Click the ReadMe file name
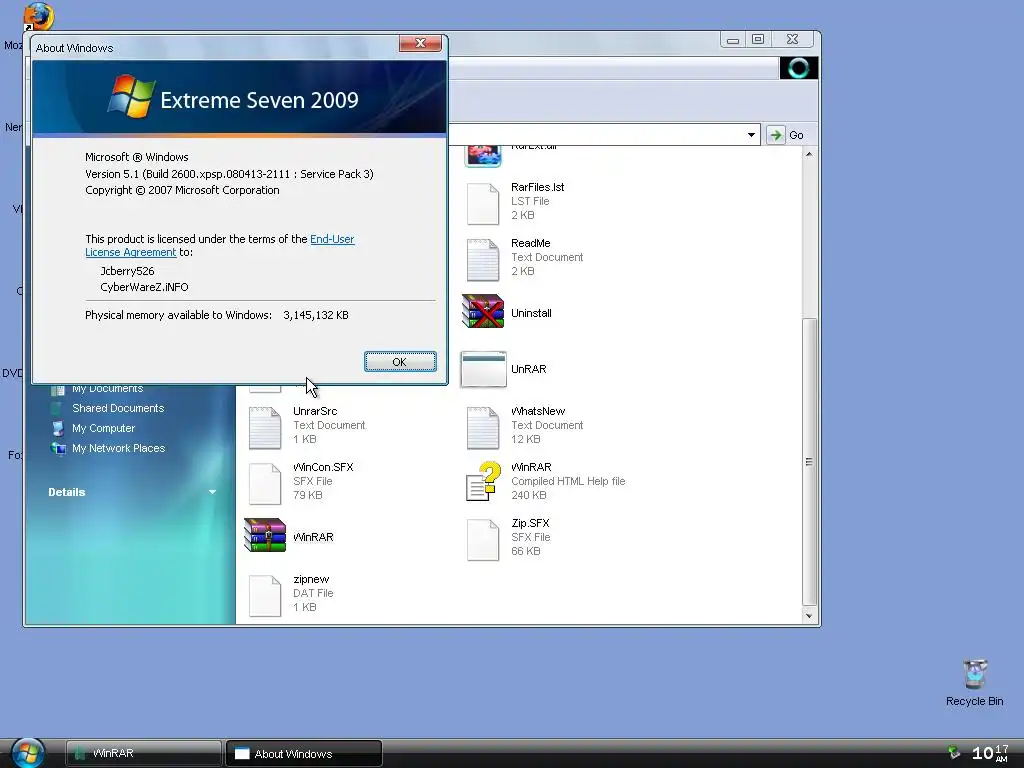The image size is (1024, 768). point(530,244)
